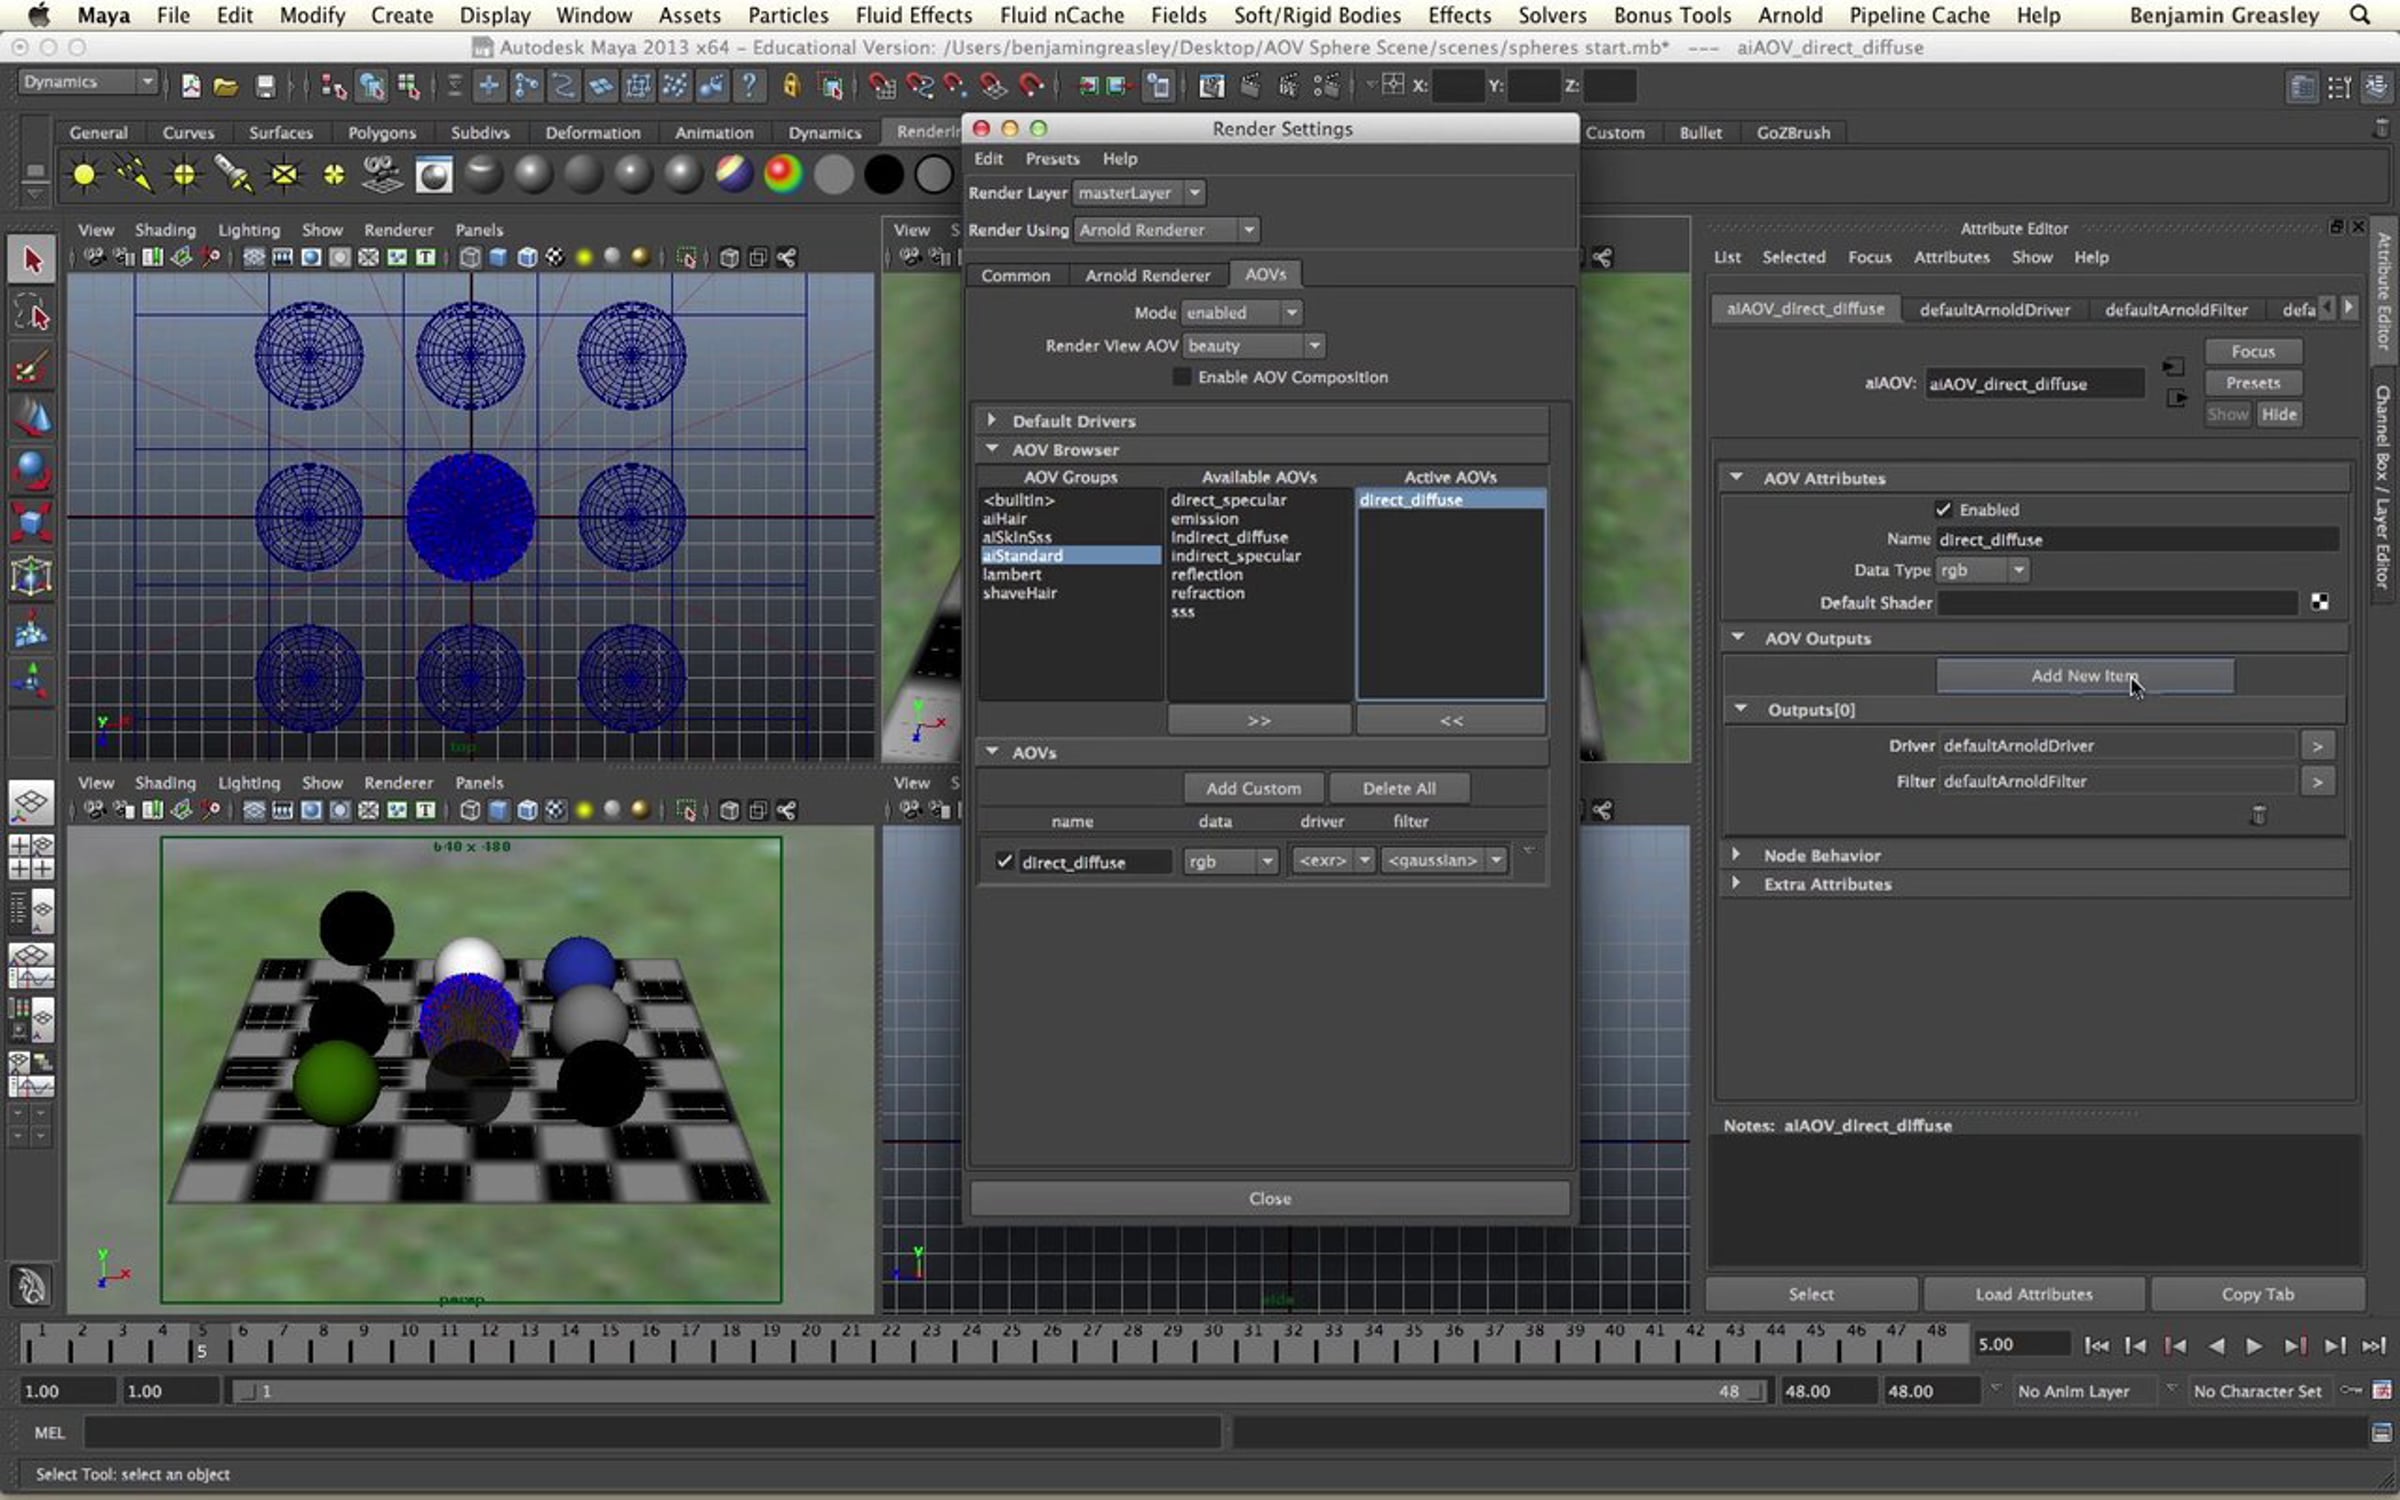This screenshot has width=2400, height=1500.
Task: Click the AOV Name field with direct_diffuse
Action: 2137,540
